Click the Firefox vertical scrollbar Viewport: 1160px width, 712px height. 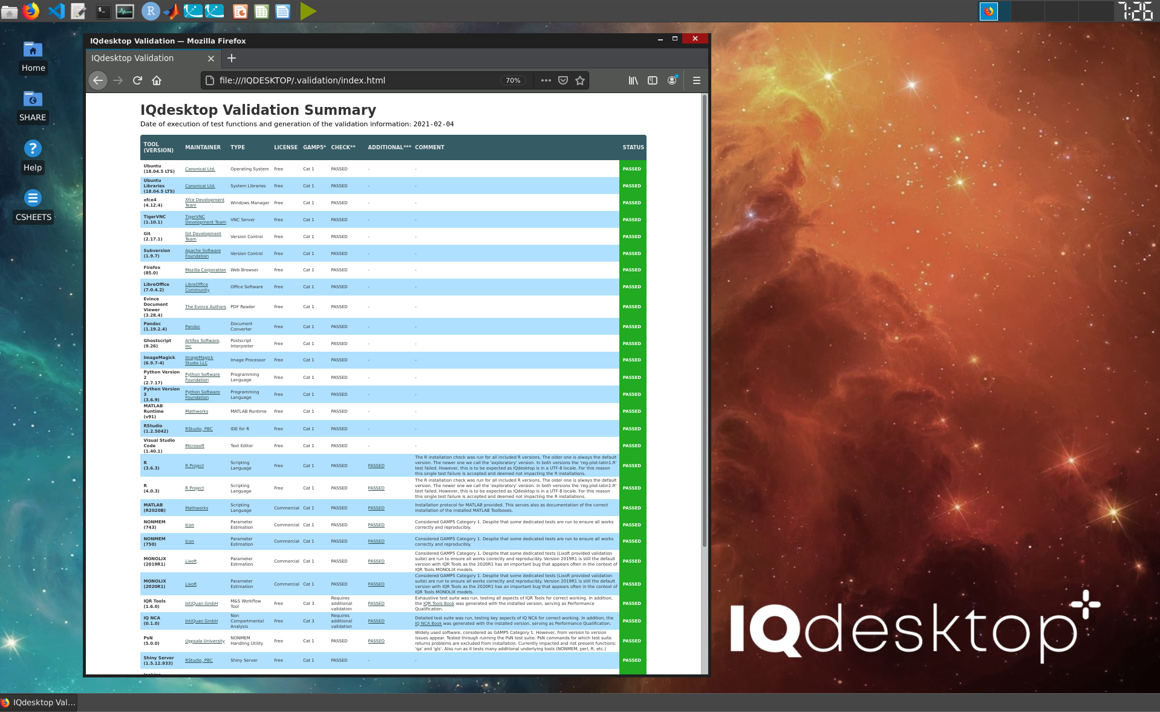click(x=704, y=321)
